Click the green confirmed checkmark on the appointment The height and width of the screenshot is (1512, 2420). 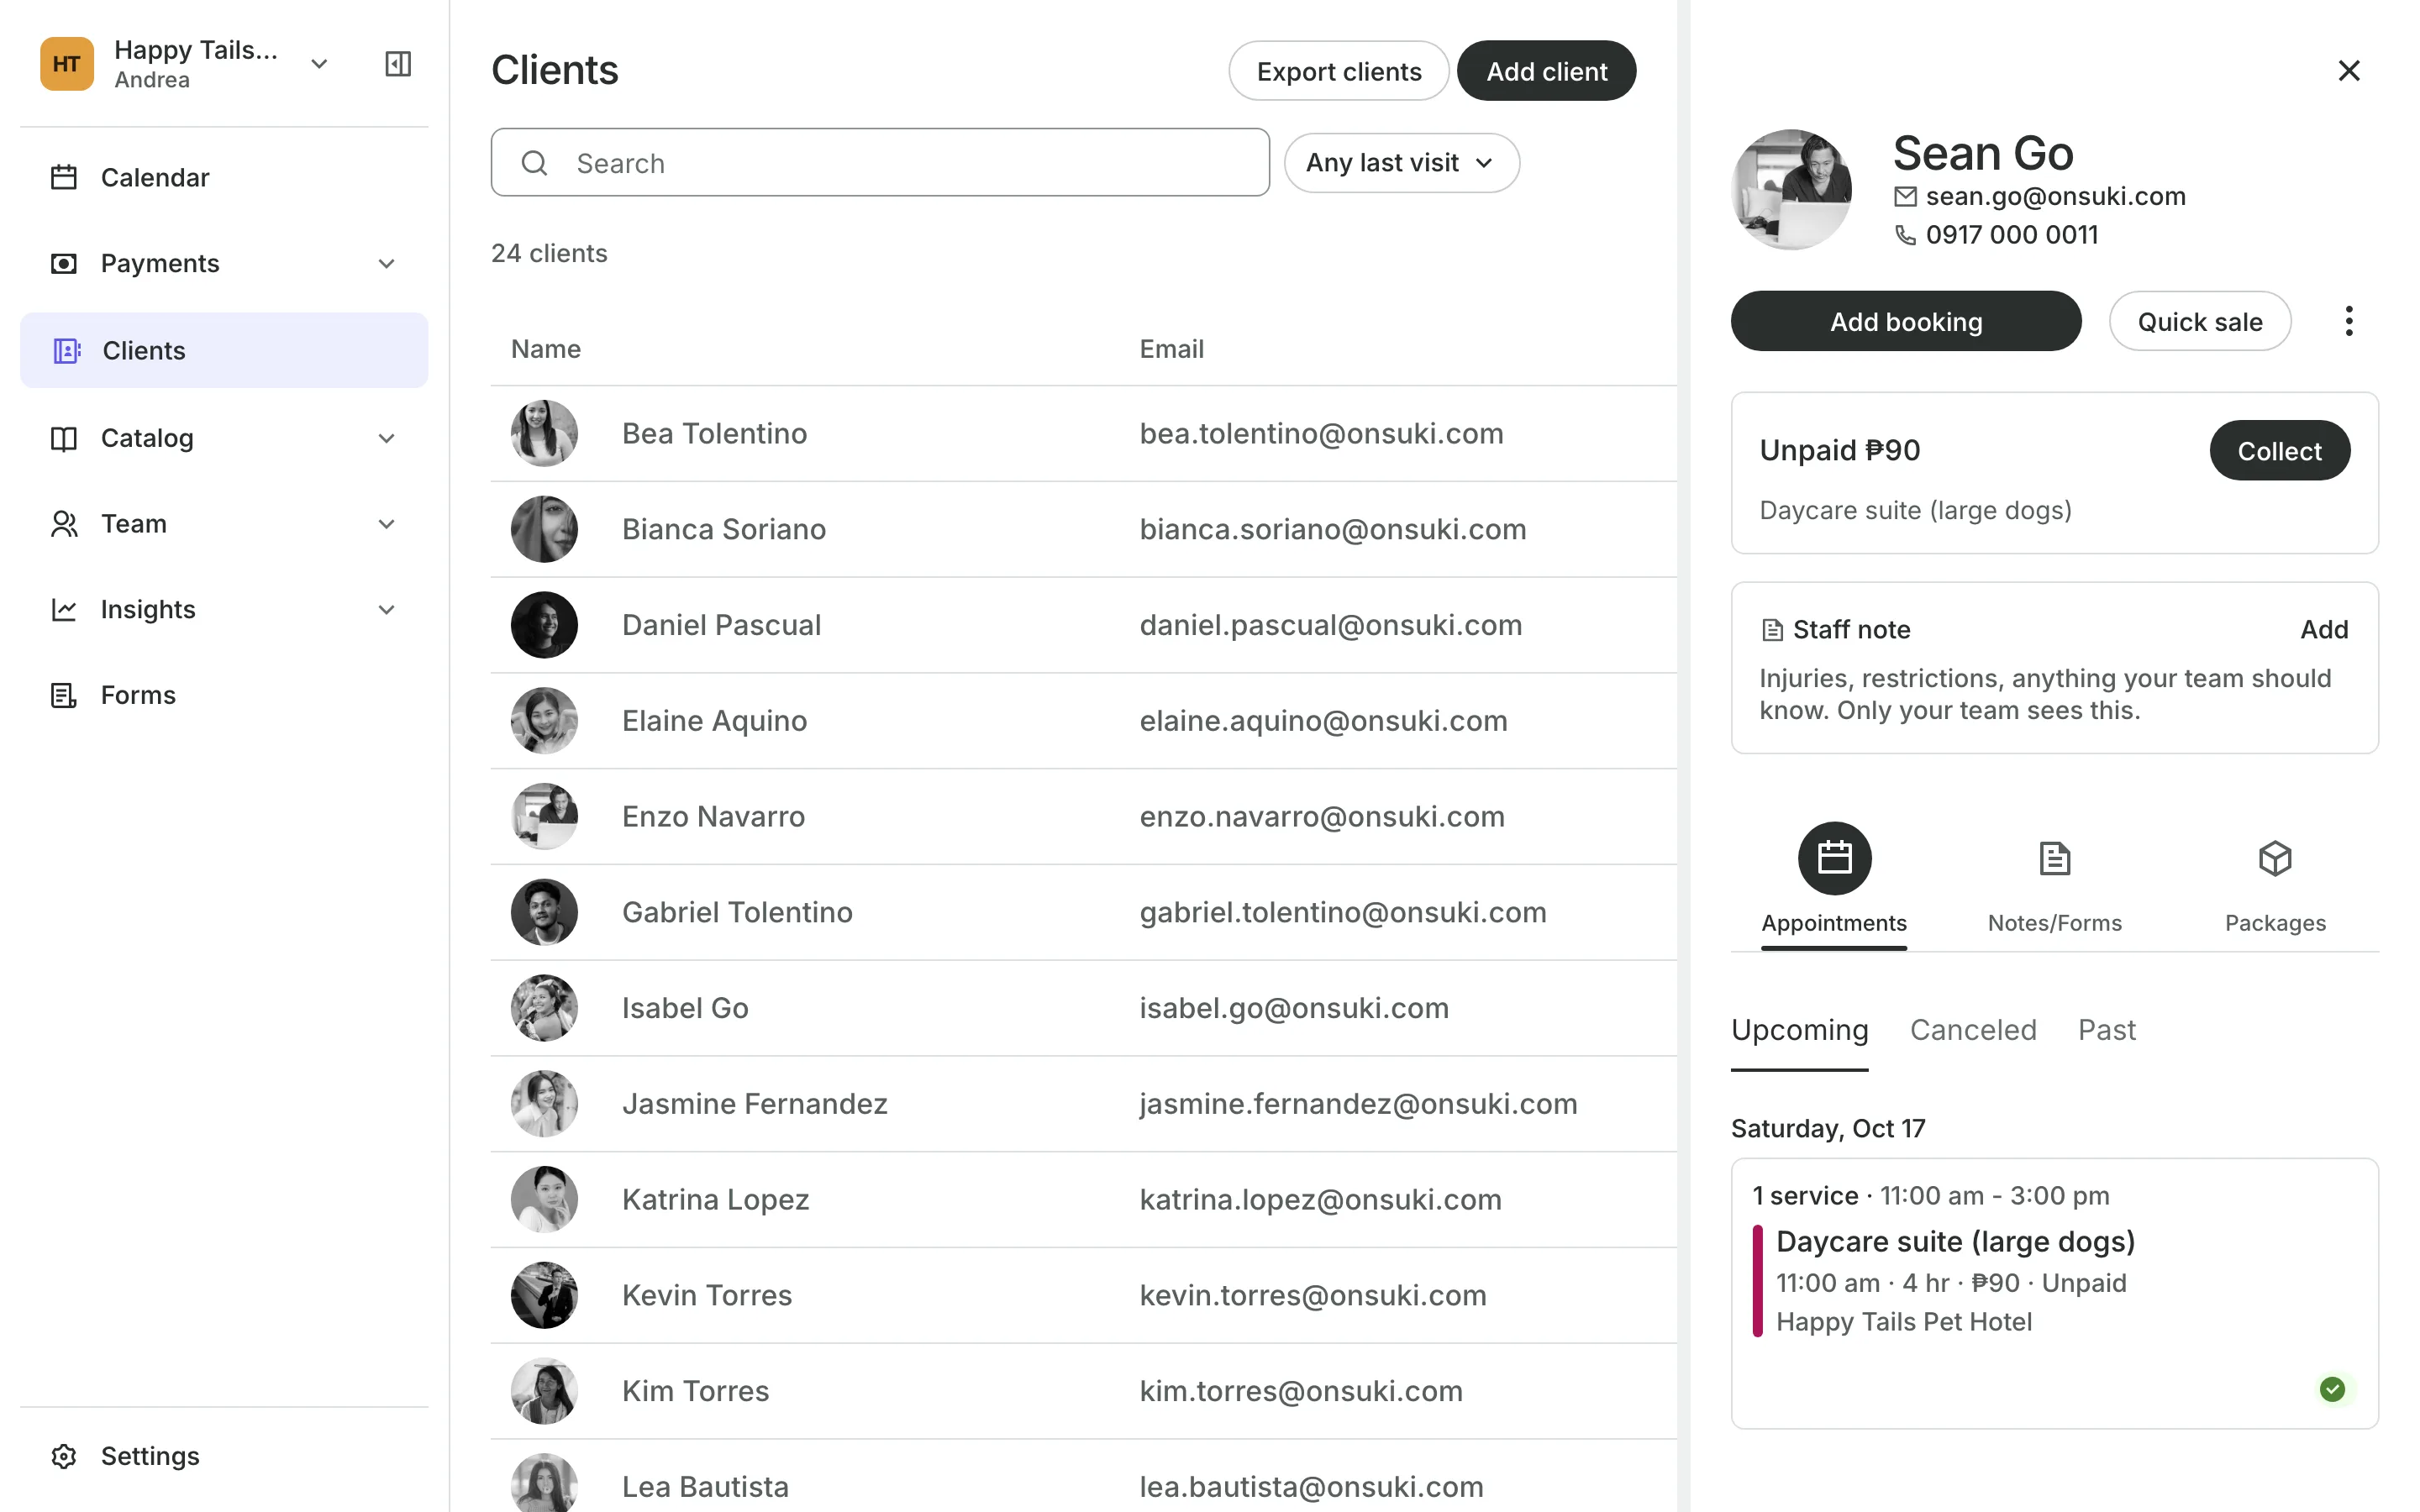coord(2332,1389)
